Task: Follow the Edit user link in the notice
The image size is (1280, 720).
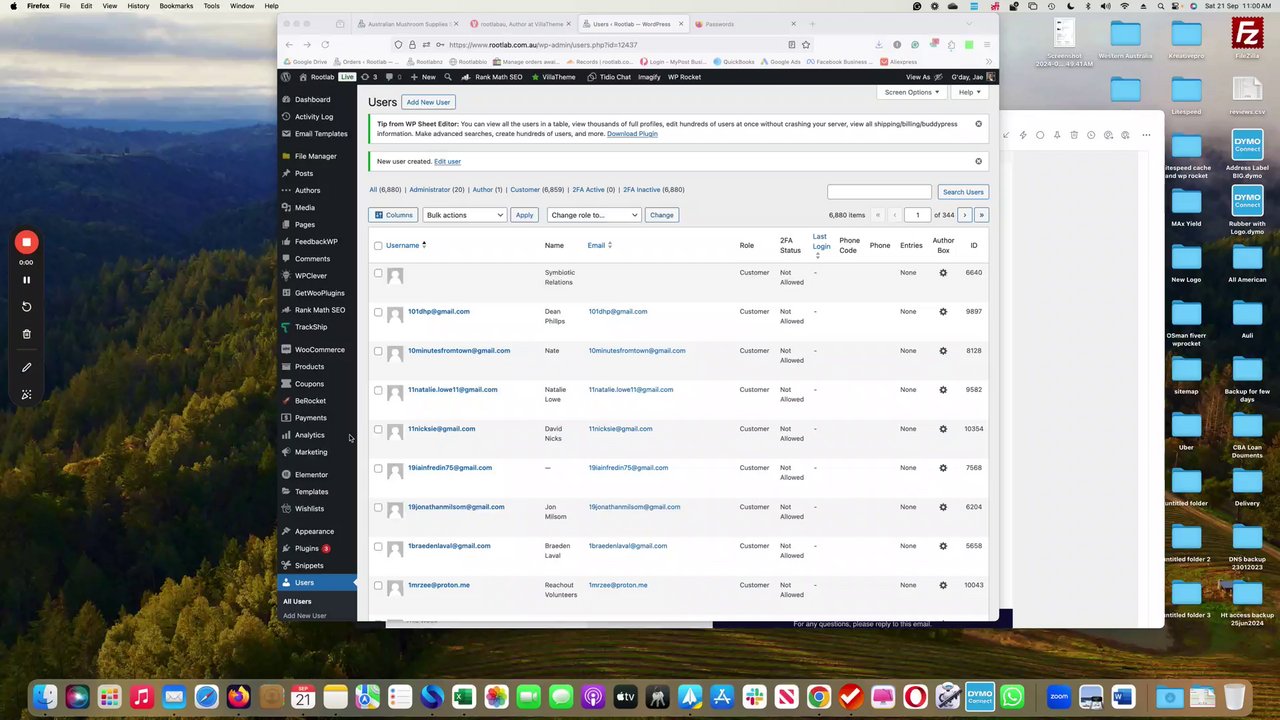Action: pos(447,161)
